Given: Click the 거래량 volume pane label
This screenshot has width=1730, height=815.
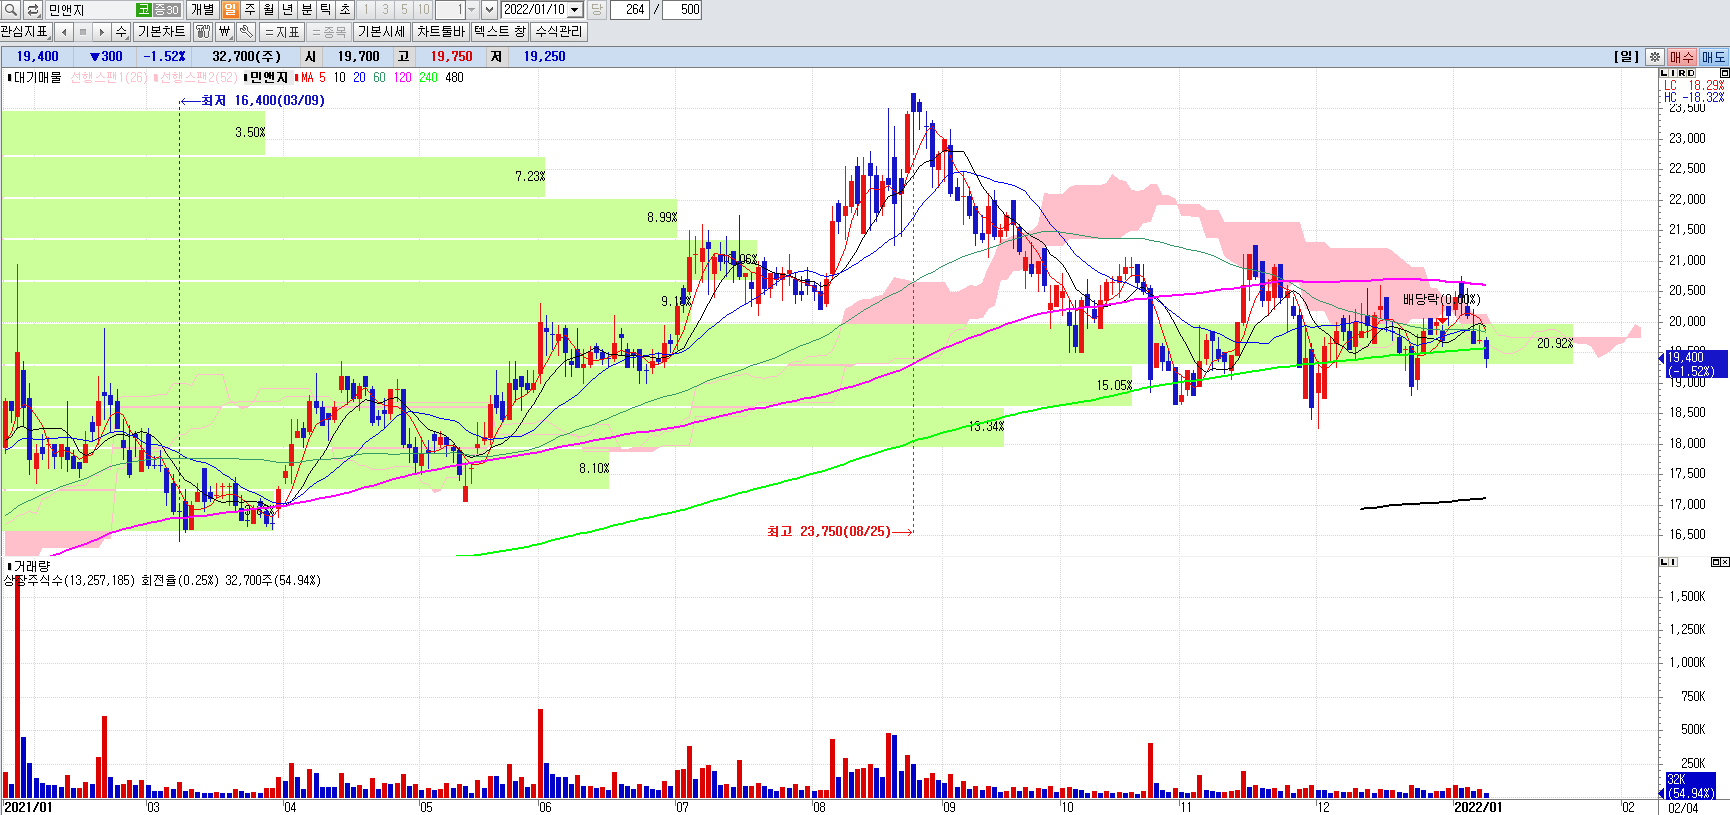Looking at the screenshot, I should (x=30, y=566).
